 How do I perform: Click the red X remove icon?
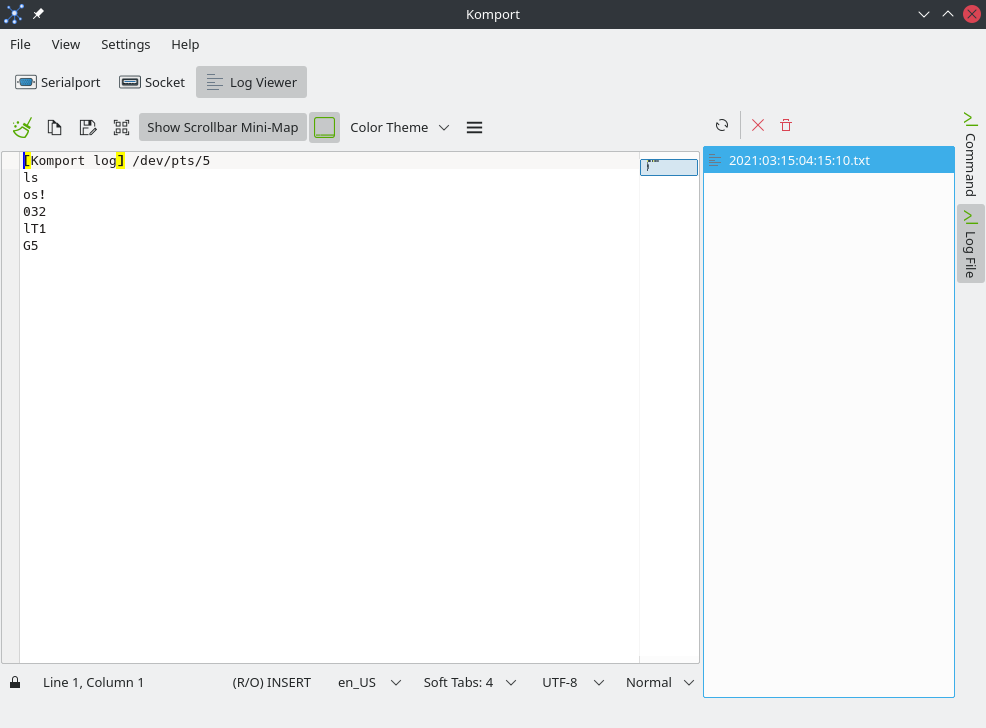coord(758,125)
